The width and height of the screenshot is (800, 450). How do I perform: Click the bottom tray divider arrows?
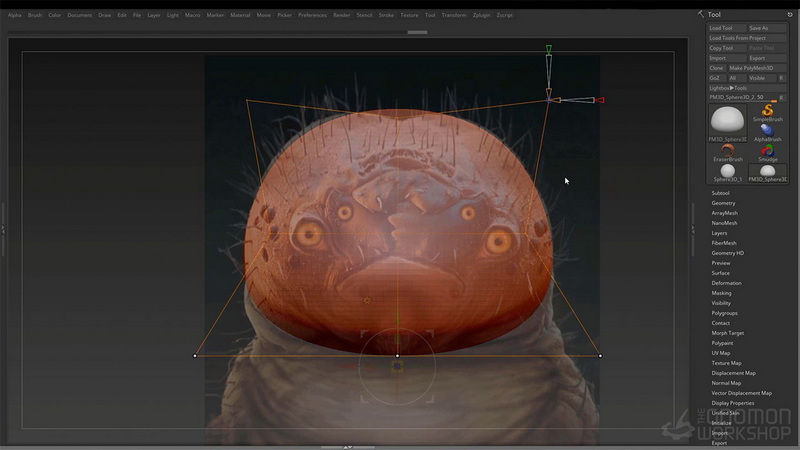click(x=347, y=447)
